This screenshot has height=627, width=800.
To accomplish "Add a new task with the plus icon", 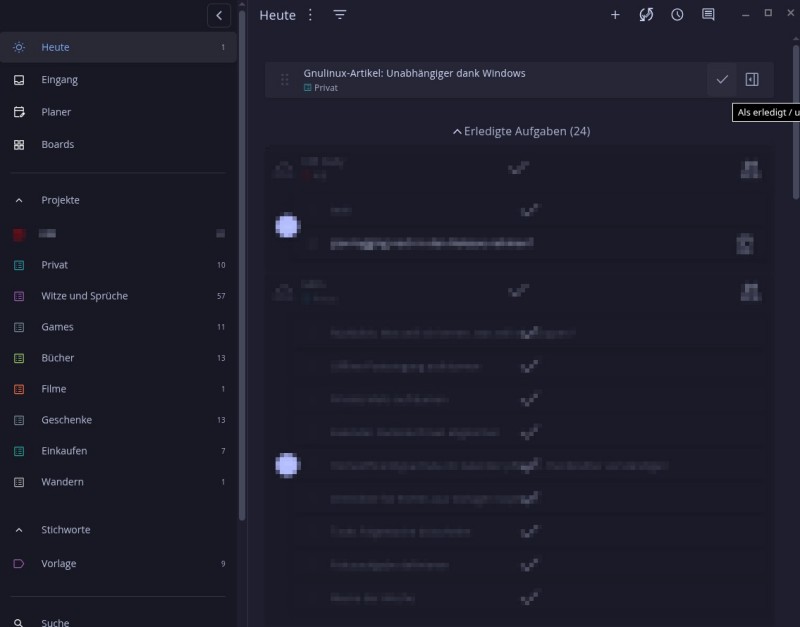I will coord(615,15).
